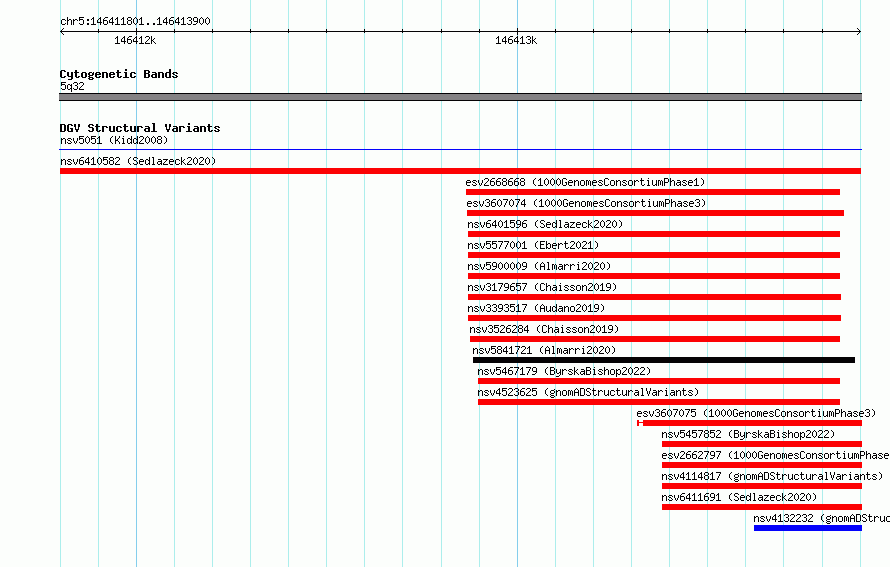Click the blue bar of nsv4132232

pos(808,528)
